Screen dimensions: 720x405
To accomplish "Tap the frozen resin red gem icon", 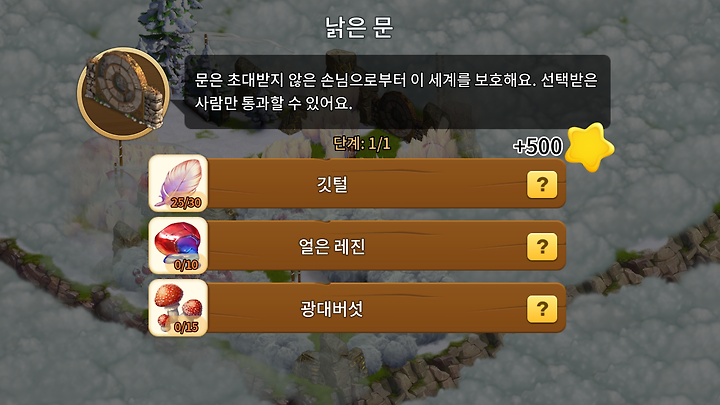I will (x=178, y=245).
